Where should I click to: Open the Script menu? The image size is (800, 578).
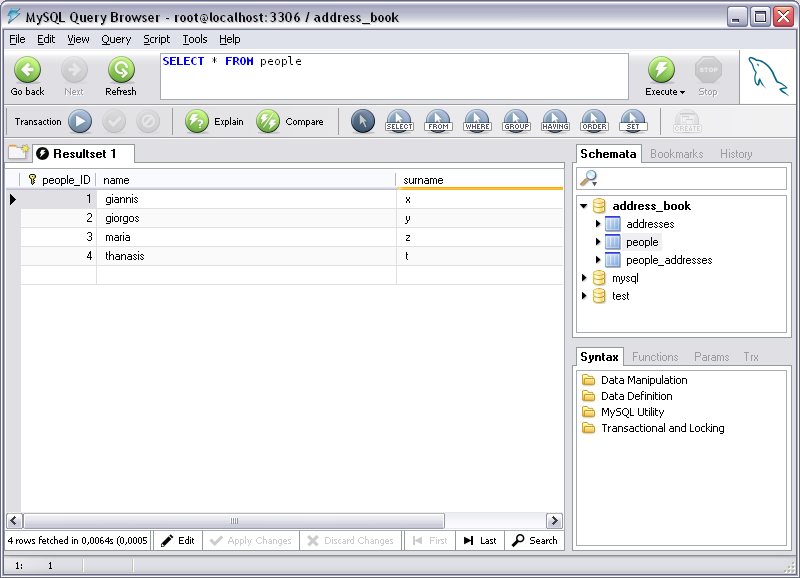(156, 39)
